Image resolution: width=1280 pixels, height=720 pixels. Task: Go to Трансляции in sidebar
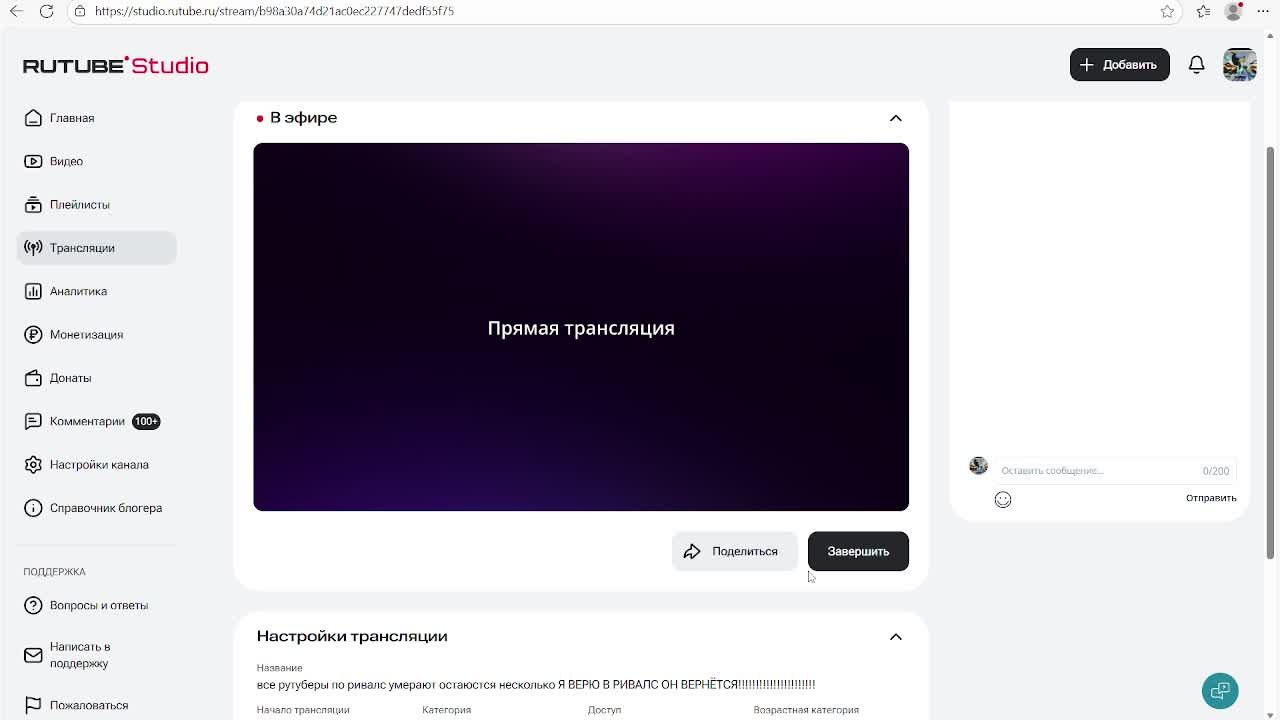pyautogui.click(x=97, y=248)
